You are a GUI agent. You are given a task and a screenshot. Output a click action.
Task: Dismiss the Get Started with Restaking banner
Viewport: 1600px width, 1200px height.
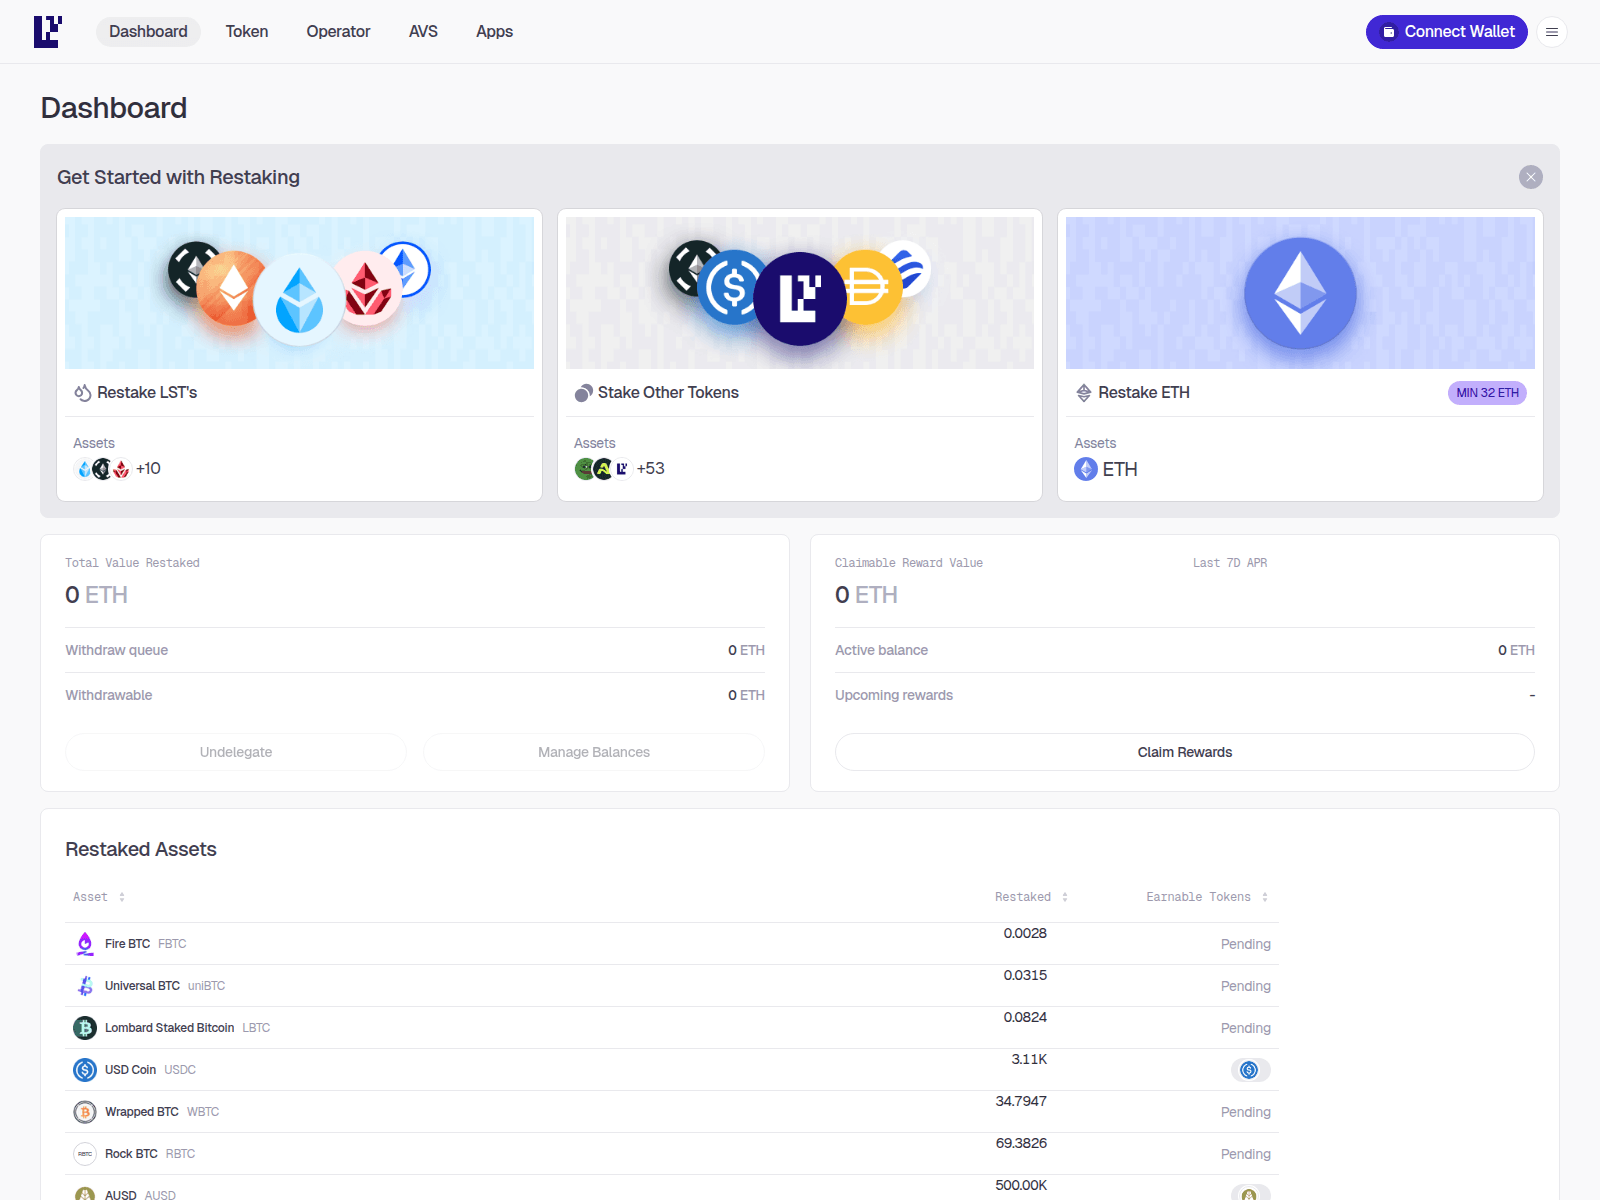[1529, 177]
